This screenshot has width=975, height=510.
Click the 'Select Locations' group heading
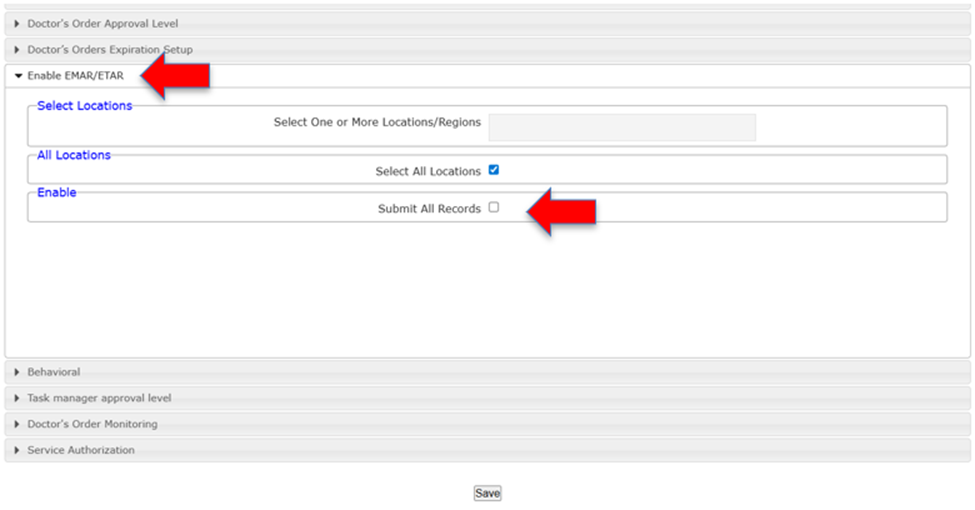tap(85, 106)
